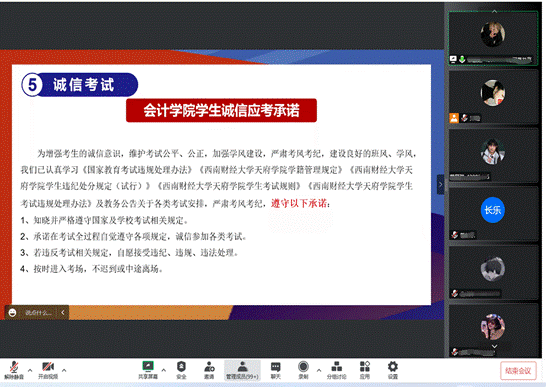Open the Chat (聊天) icon

tap(275, 370)
